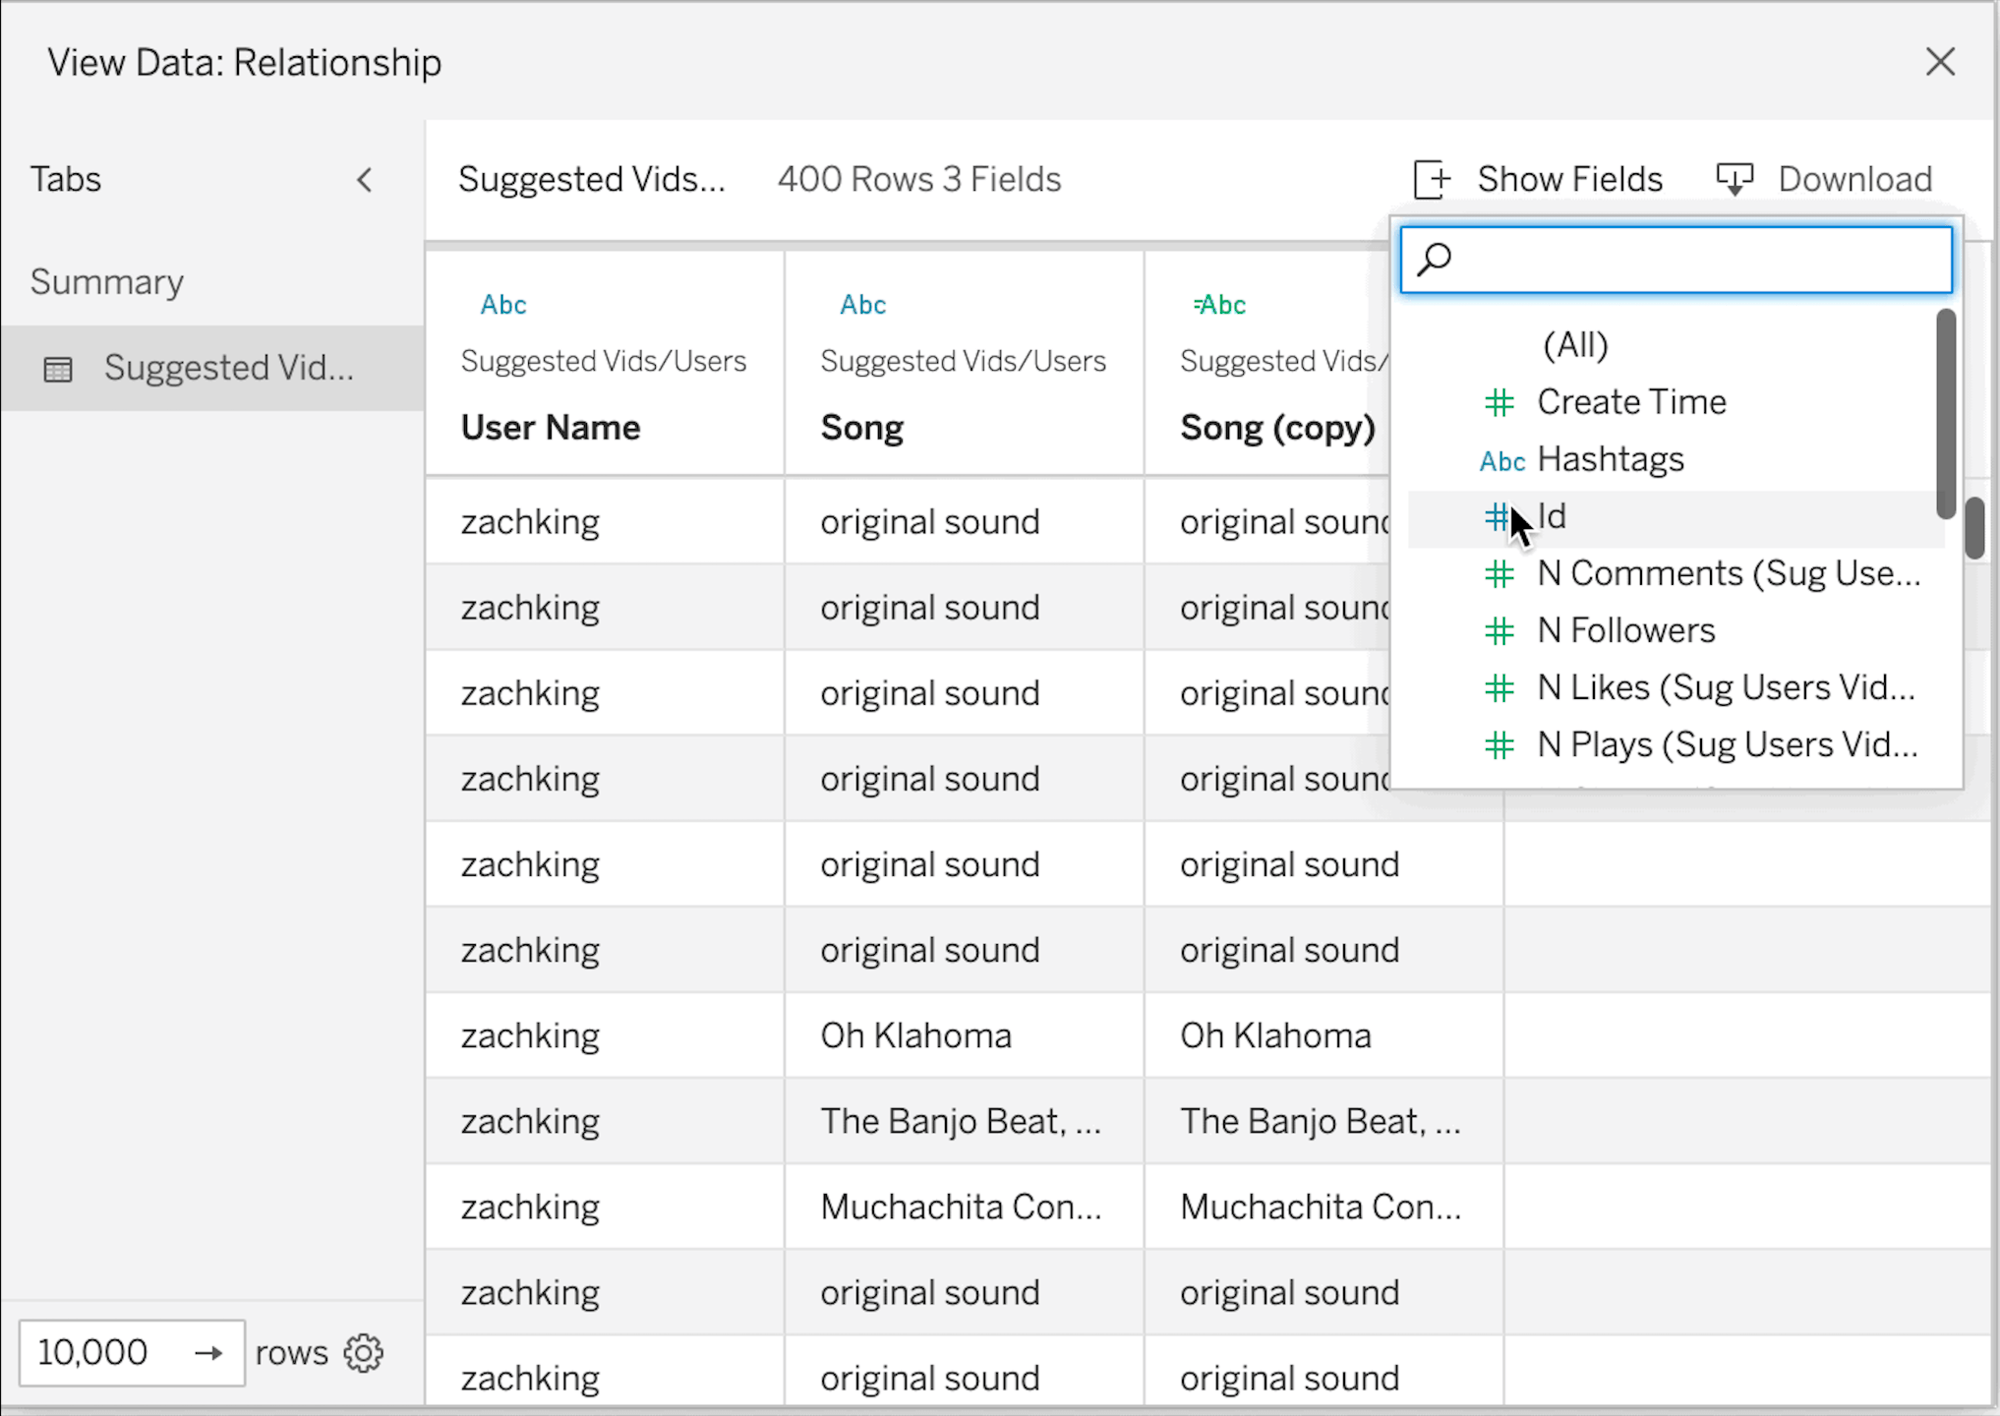The image size is (2000, 1416).
Task: Select (All) from the field list
Action: [1574, 343]
